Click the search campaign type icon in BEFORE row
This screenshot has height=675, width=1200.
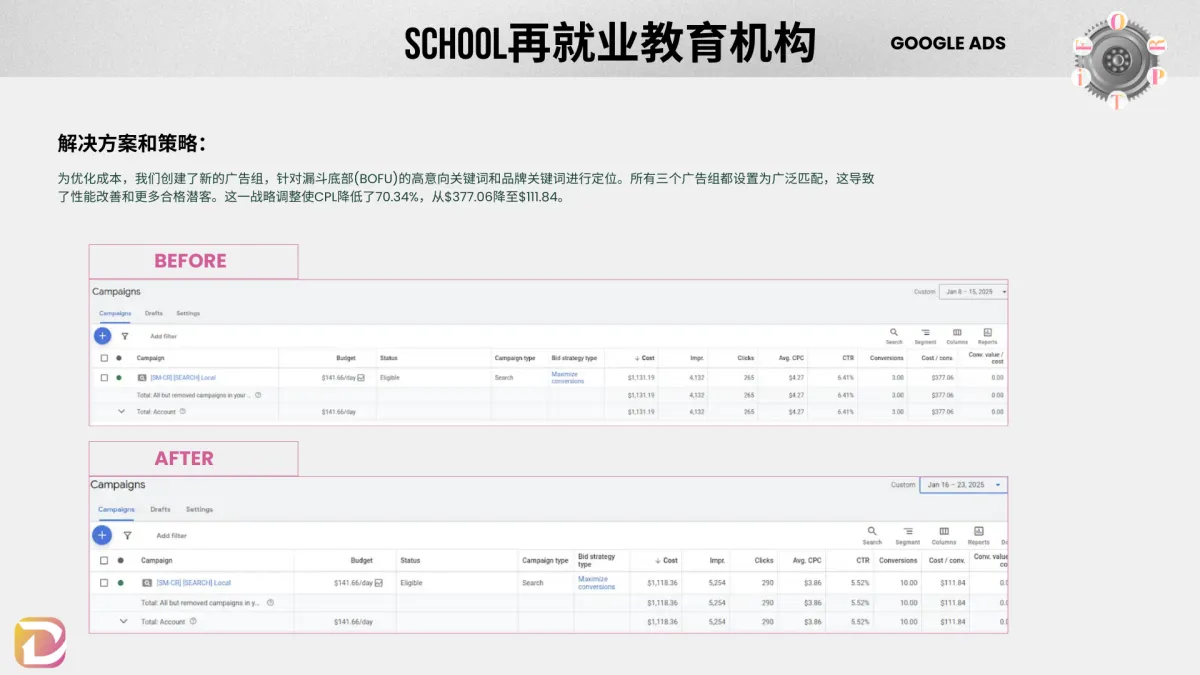click(142, 378)
